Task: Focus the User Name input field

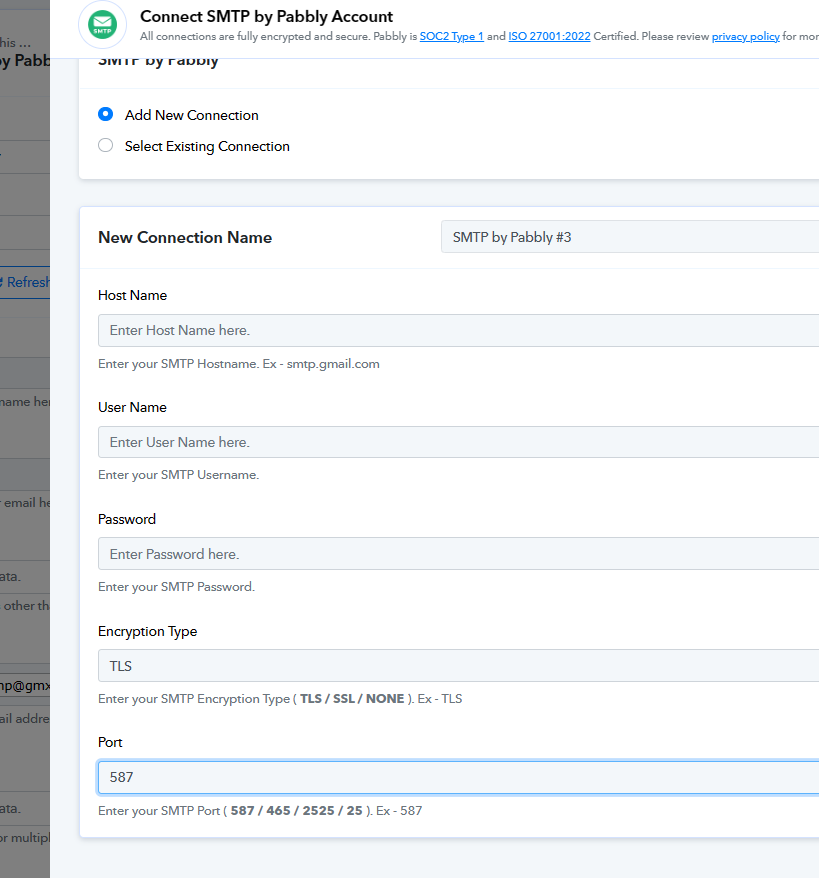Action: pyautogui.click(x=458, y=442)
